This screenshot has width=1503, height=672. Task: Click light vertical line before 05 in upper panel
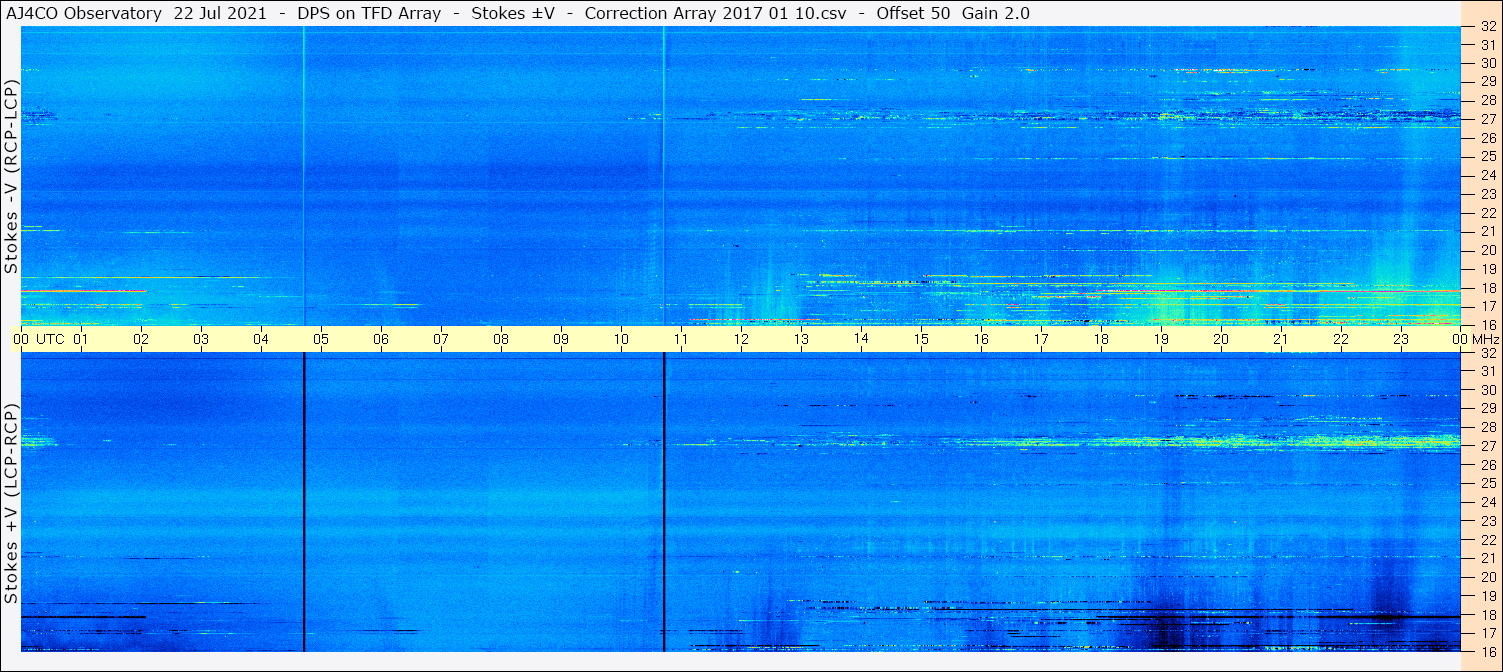click(304, 176)
